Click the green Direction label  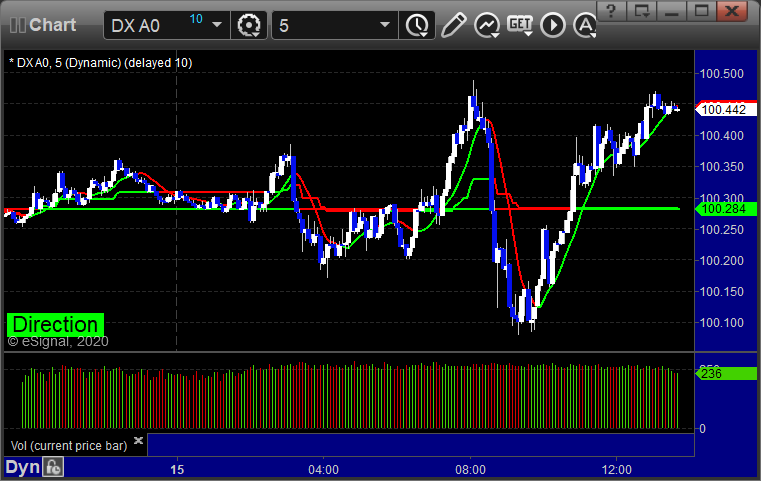point(55,325)
